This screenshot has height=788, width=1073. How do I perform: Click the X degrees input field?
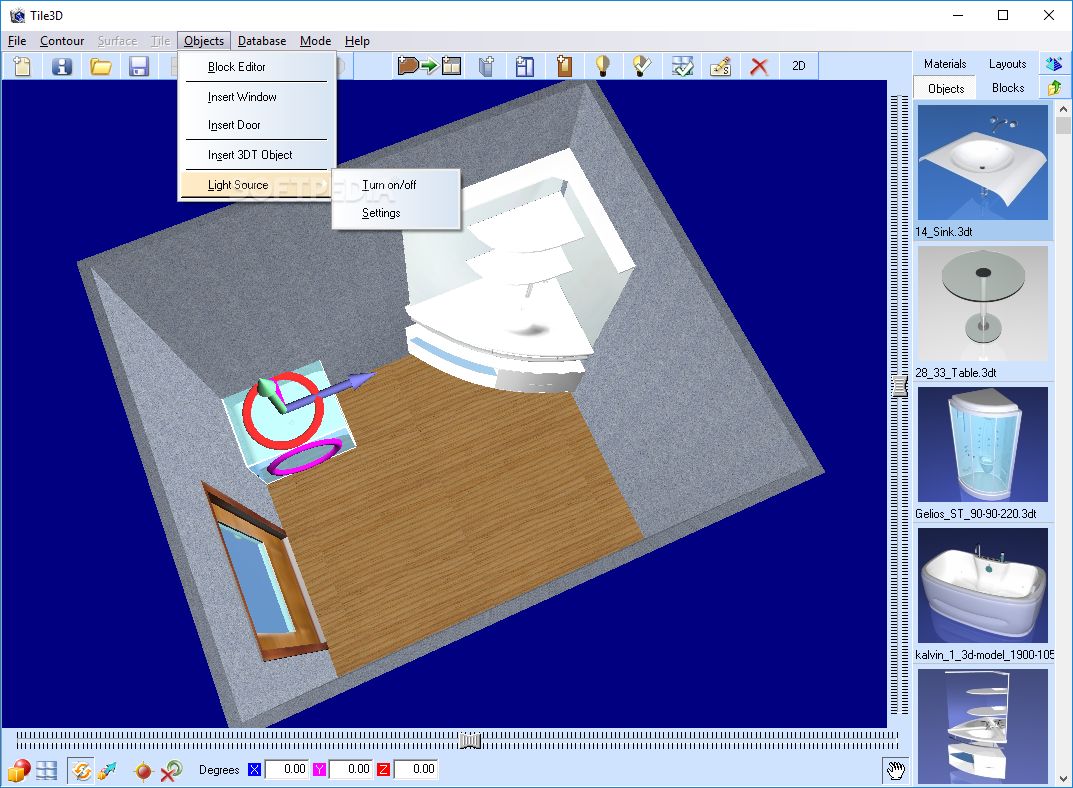click(x=287, y=770)
